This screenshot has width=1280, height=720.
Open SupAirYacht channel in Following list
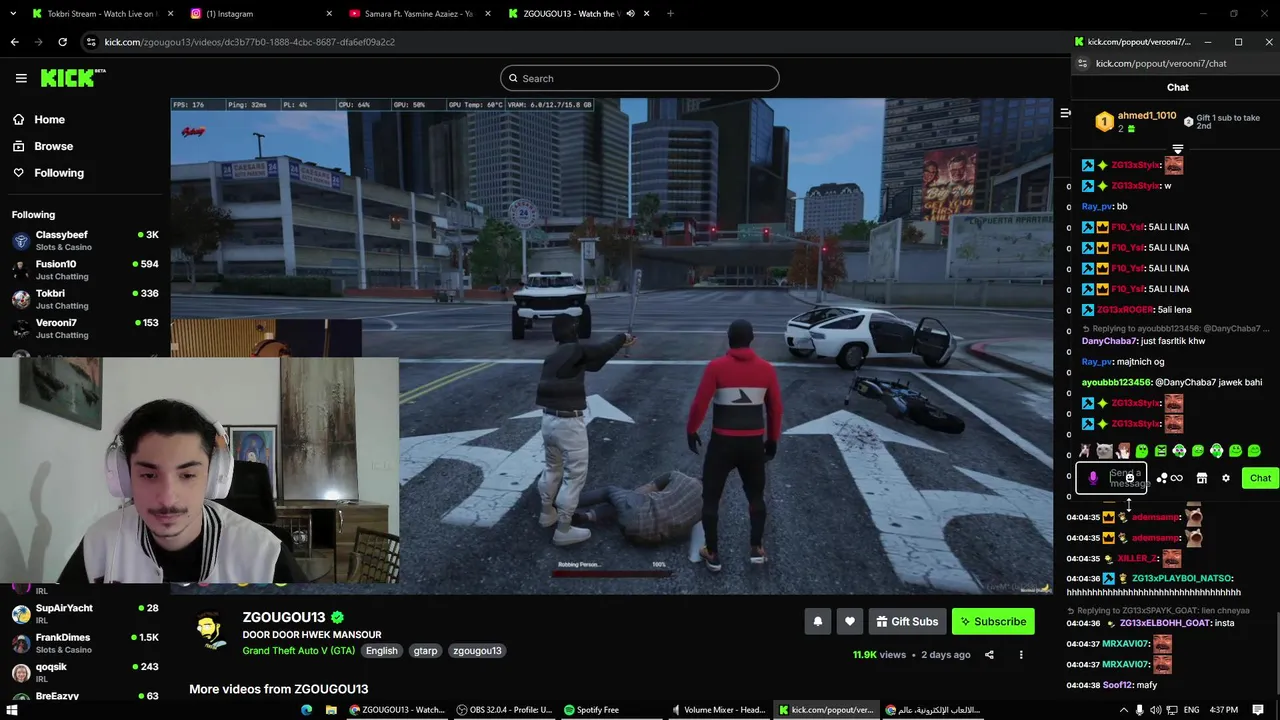click(x=85, y=613)
